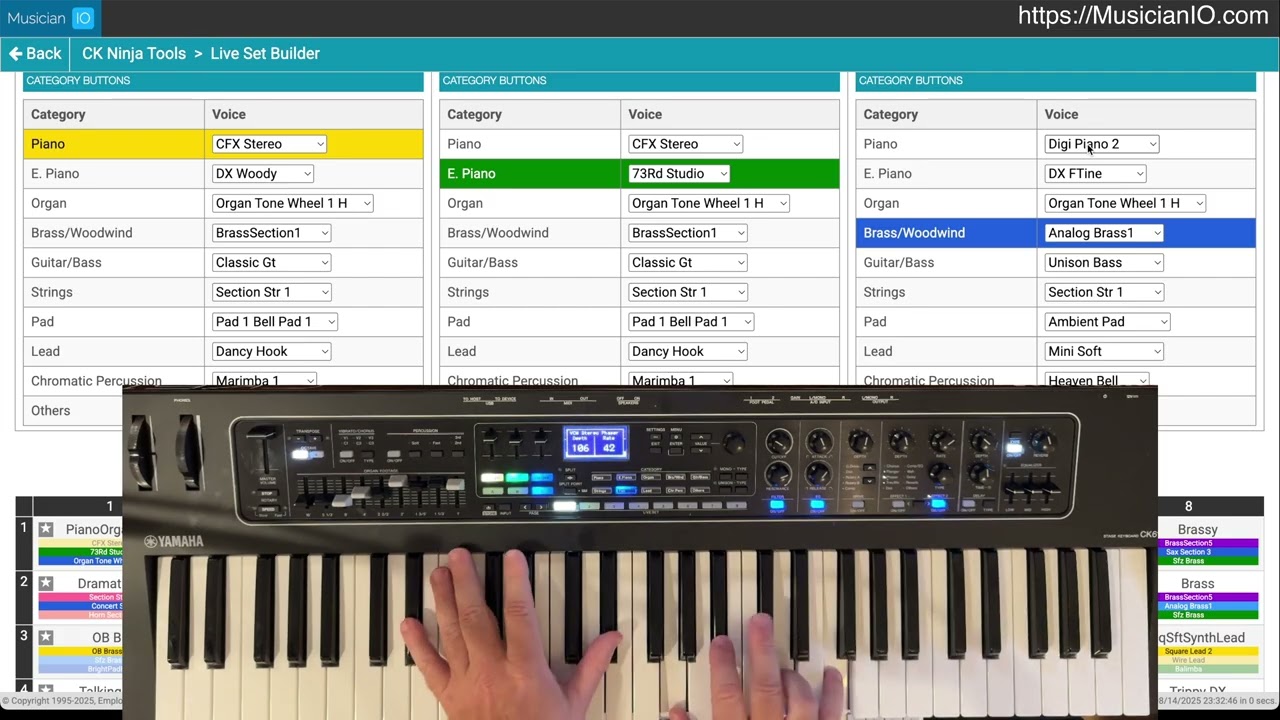Viewport: 1280px width, 720px height.
Task: Open the DX FTine voice dropdown
Action: 1096,174
